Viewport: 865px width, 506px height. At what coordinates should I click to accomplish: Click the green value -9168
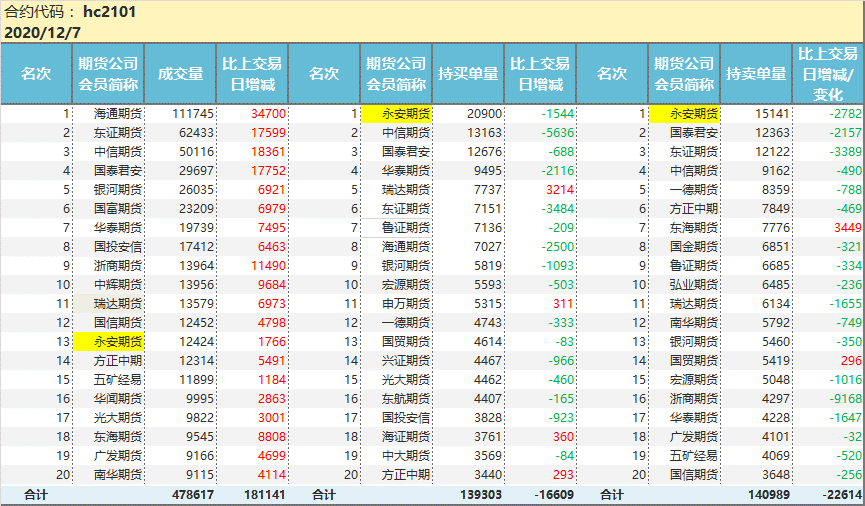point(846,398)
